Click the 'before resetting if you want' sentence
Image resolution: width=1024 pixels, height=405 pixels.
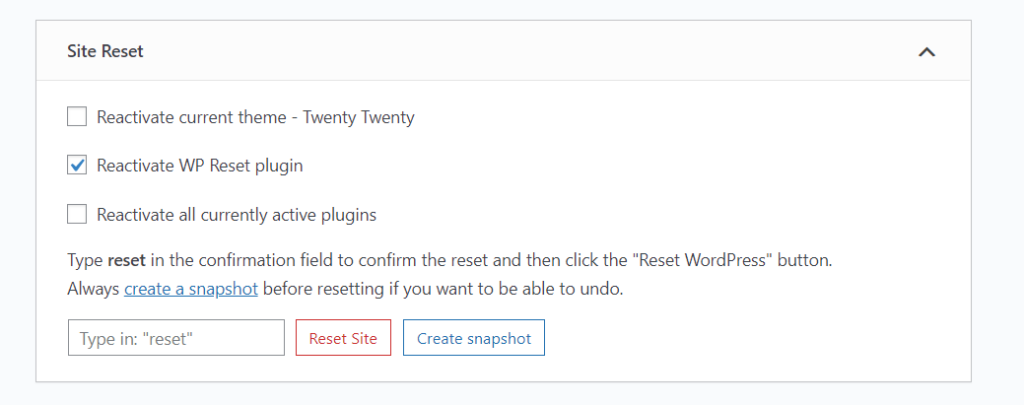[359, 289]
